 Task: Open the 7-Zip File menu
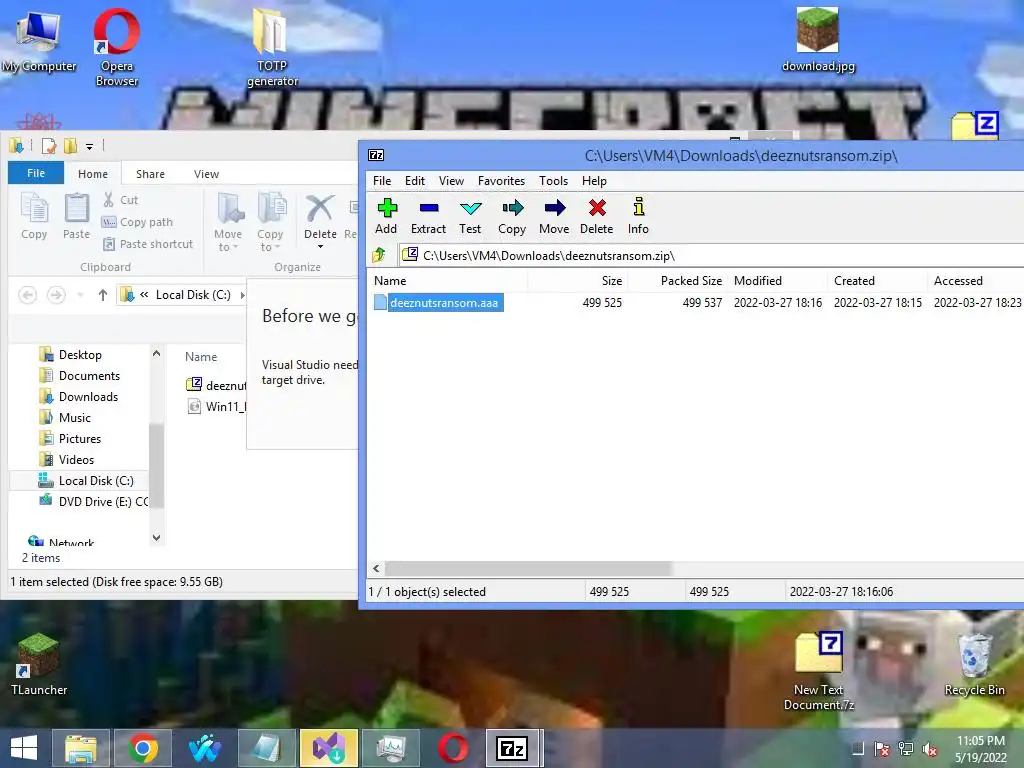[x=382, y=181]
